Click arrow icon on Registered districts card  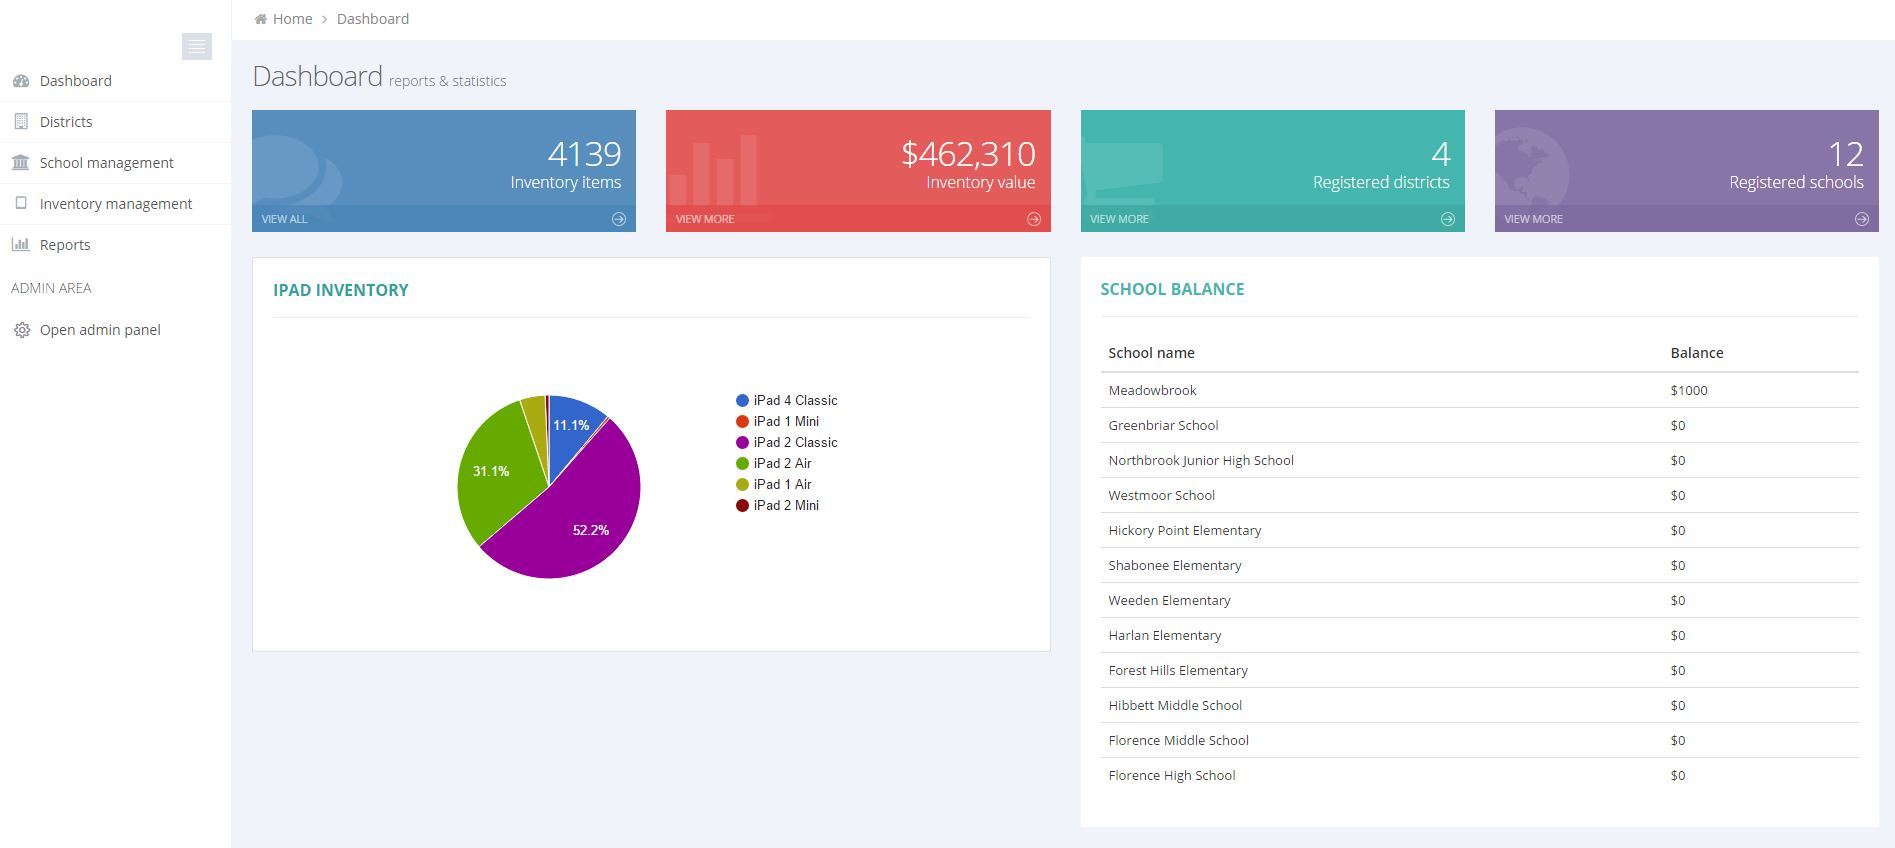point(1447,219)
